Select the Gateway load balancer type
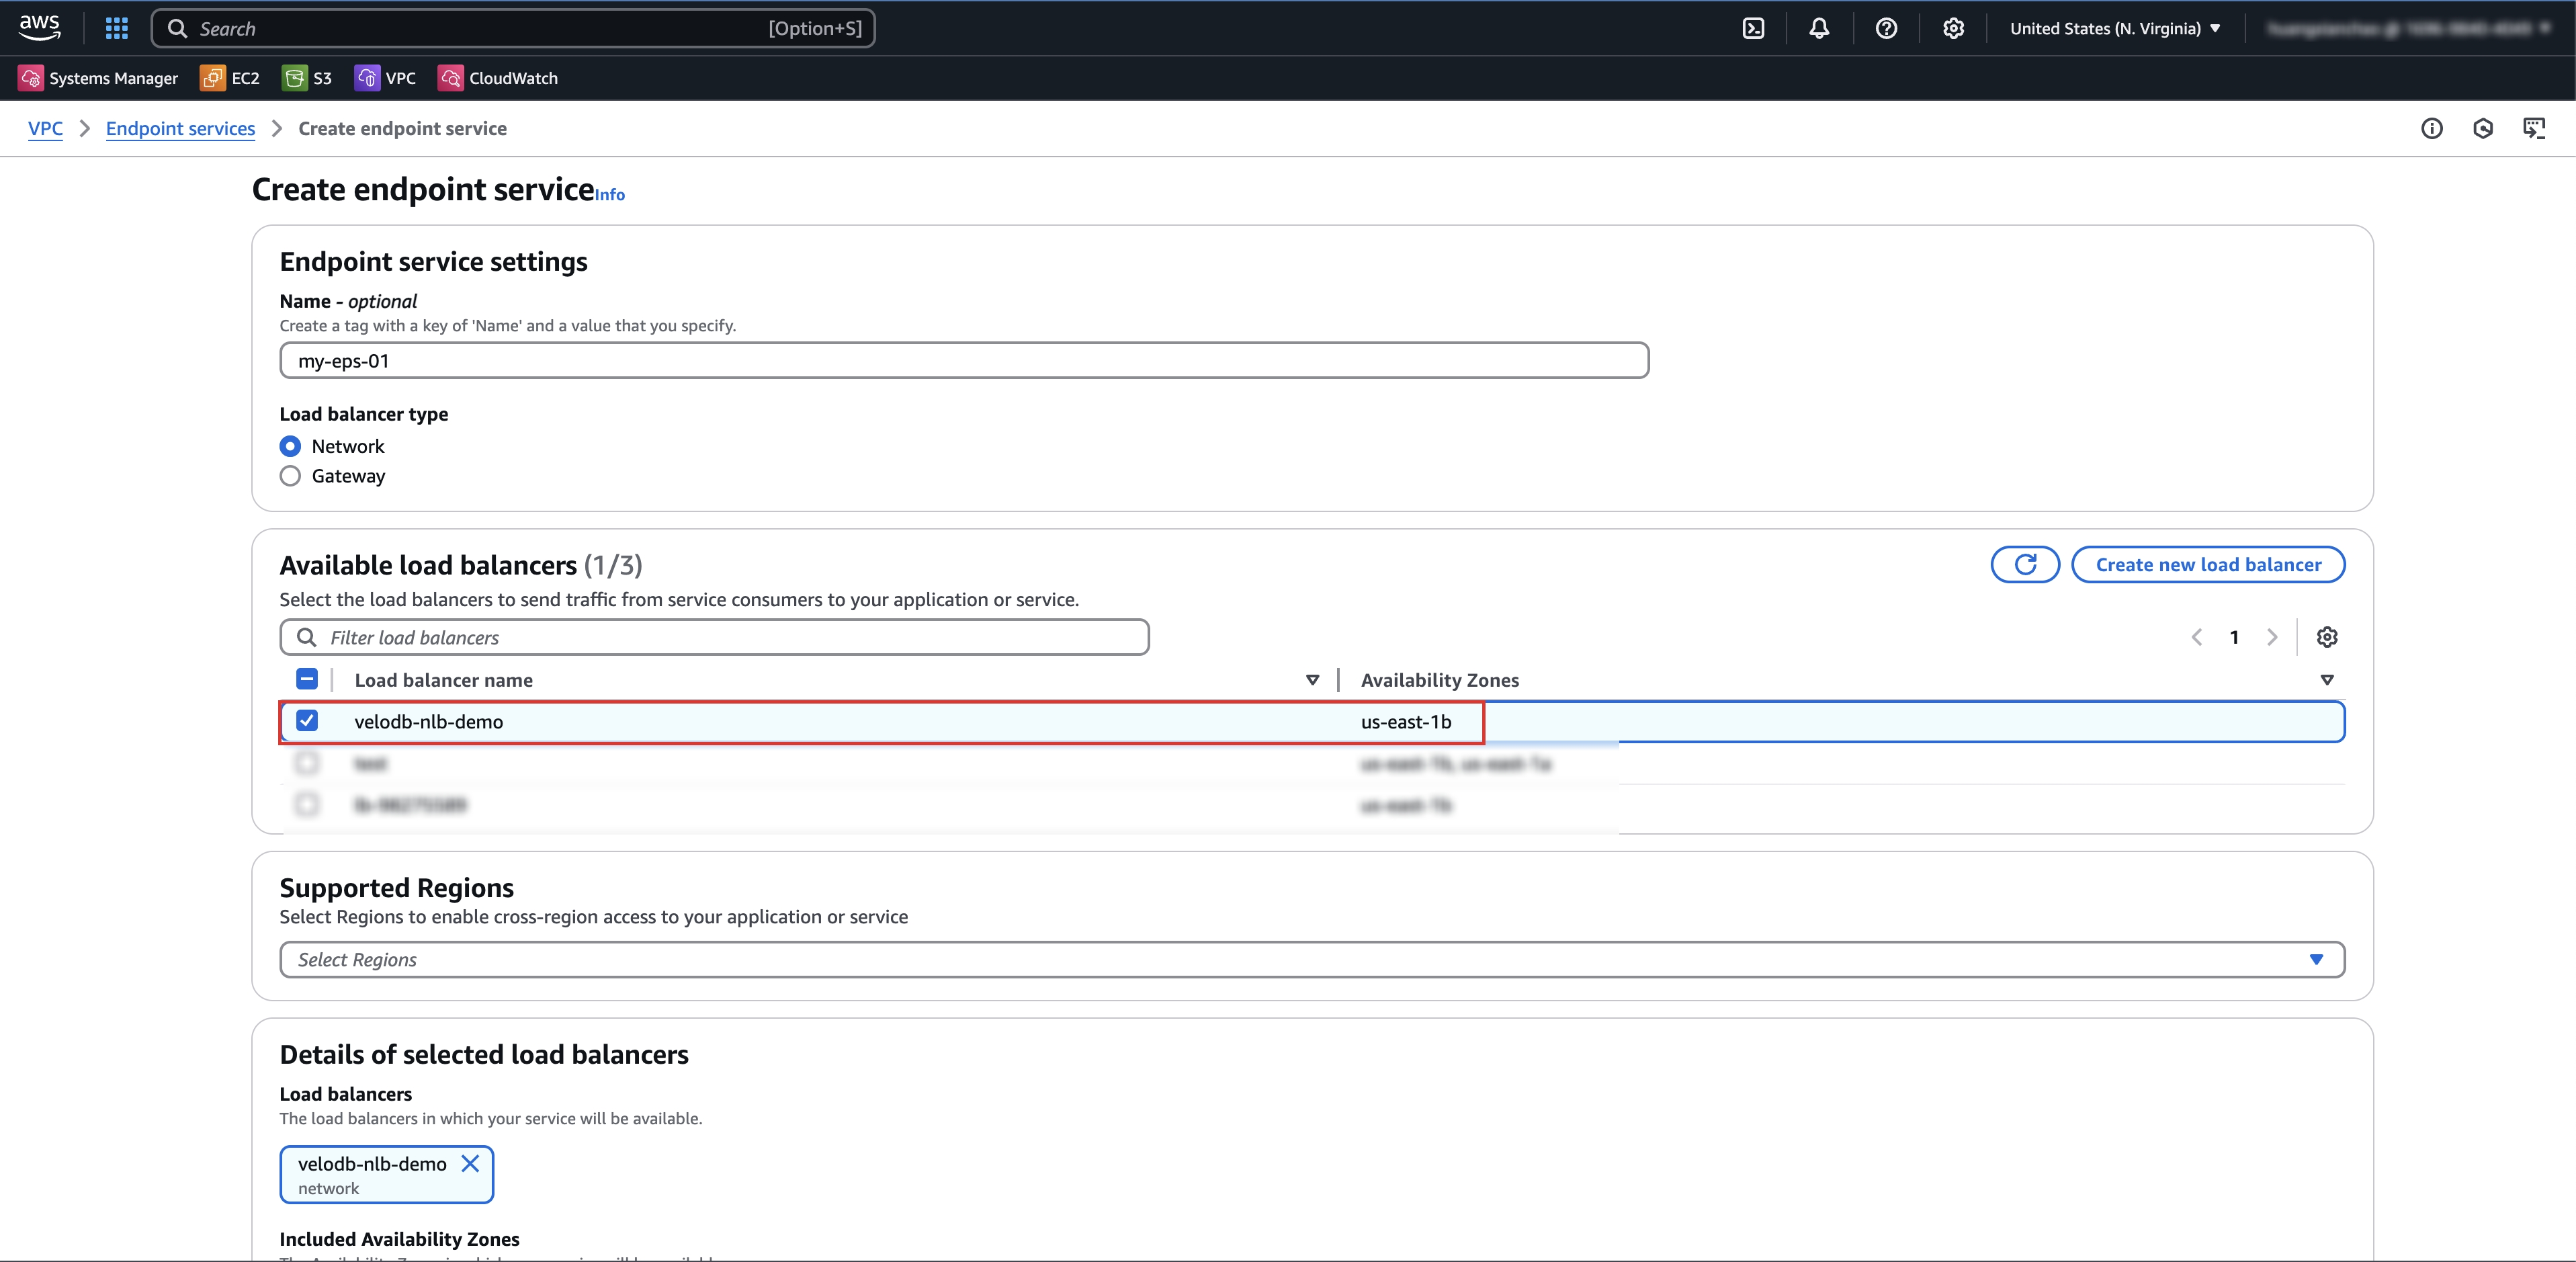This screenshot has height=1262, width=2576. (x=290, y=476)
